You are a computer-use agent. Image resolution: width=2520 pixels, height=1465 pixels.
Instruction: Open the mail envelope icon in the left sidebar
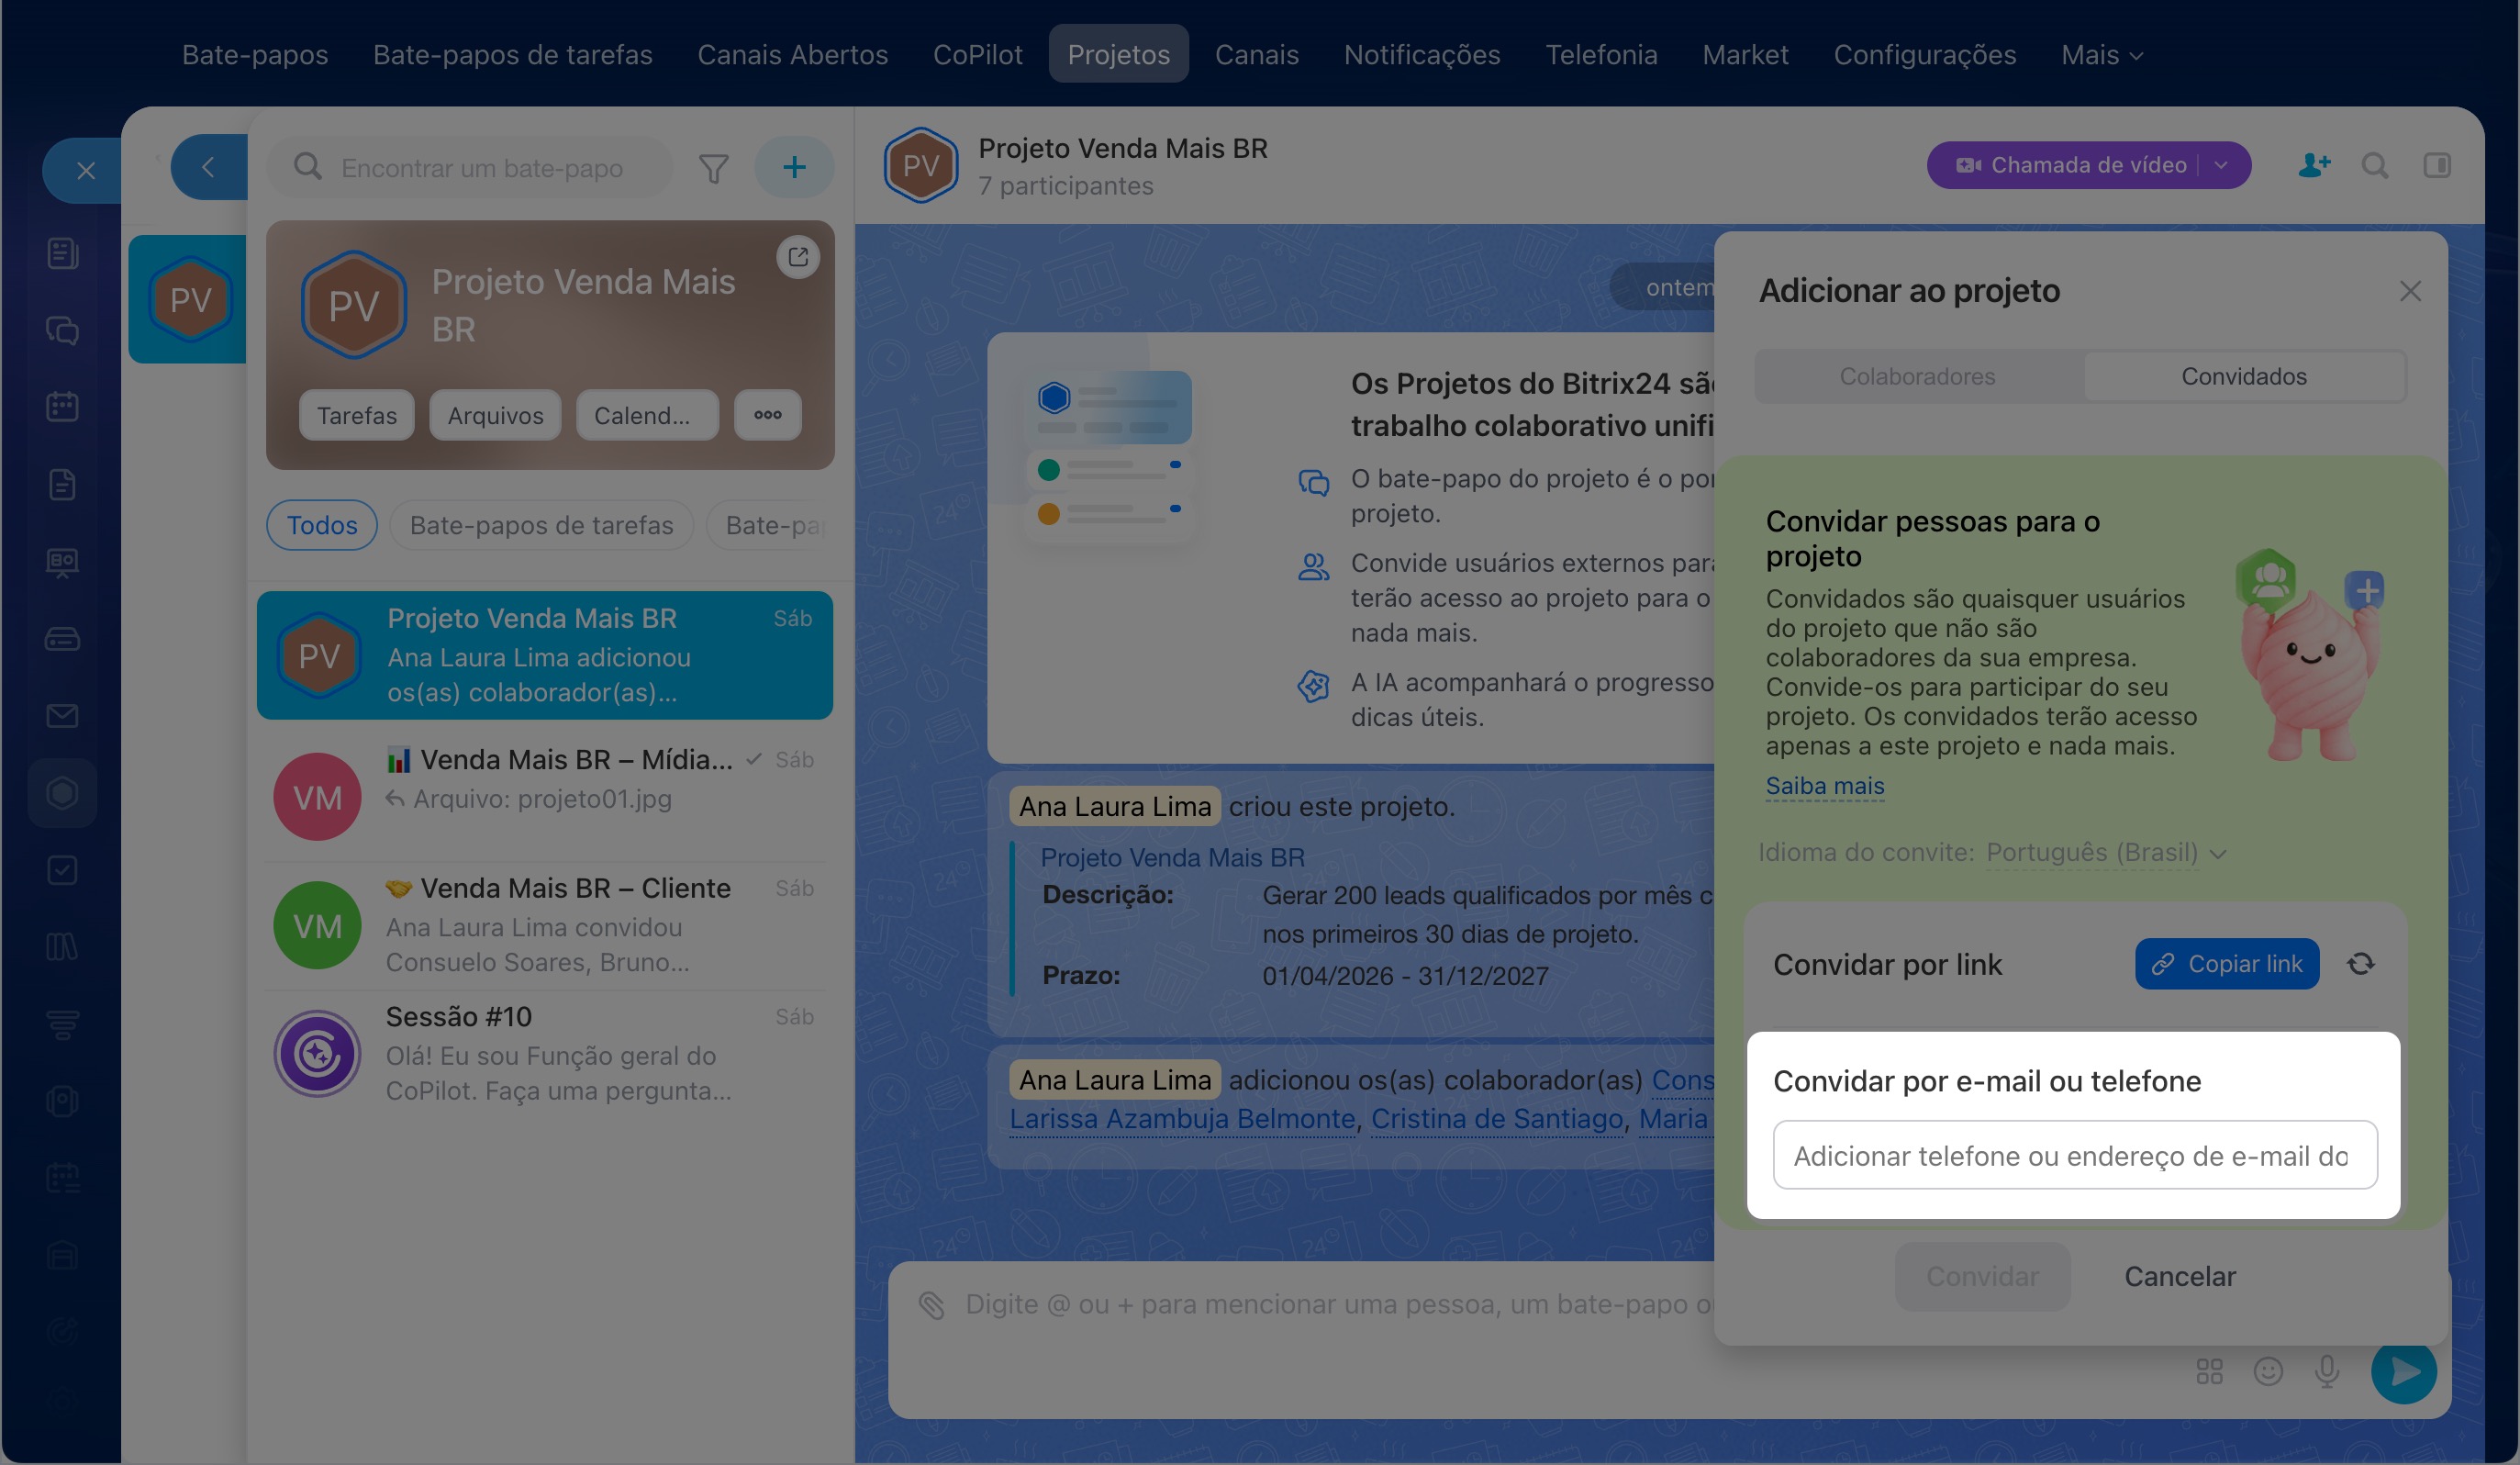(x=62, y=716)
